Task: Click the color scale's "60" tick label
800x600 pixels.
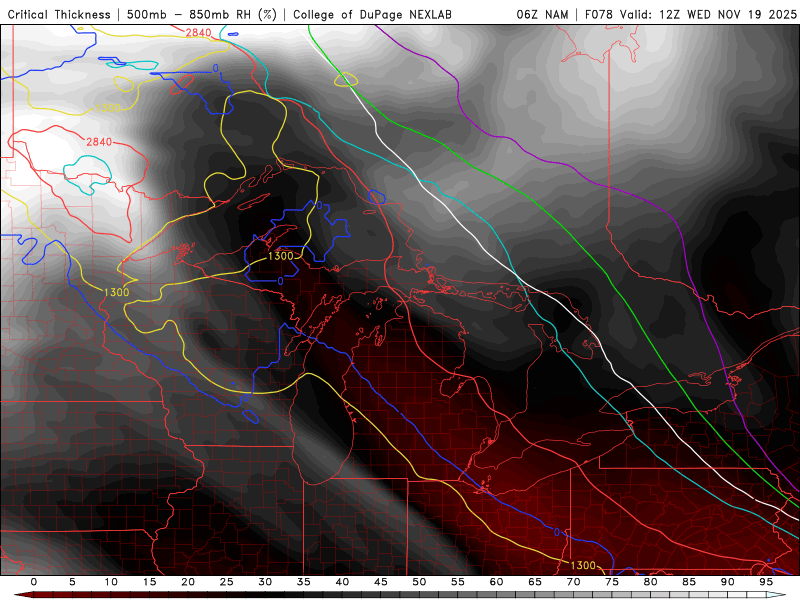Action: (496, 582)
